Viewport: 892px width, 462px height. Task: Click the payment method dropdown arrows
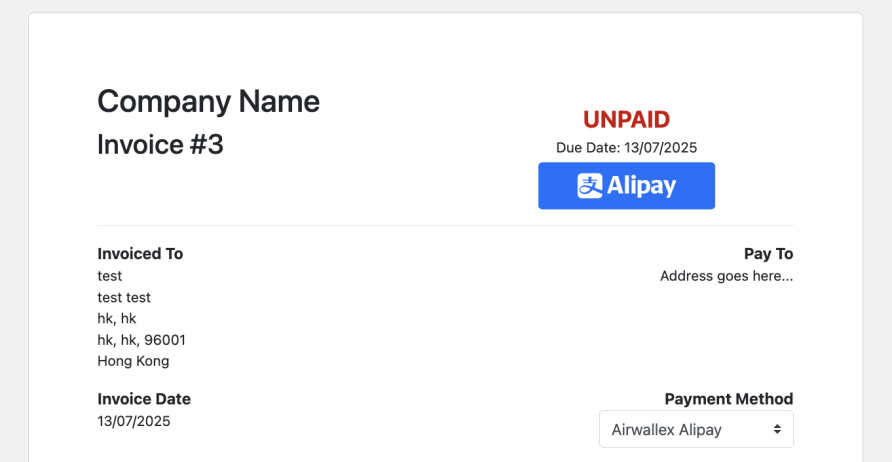click(x=777, y=429)
